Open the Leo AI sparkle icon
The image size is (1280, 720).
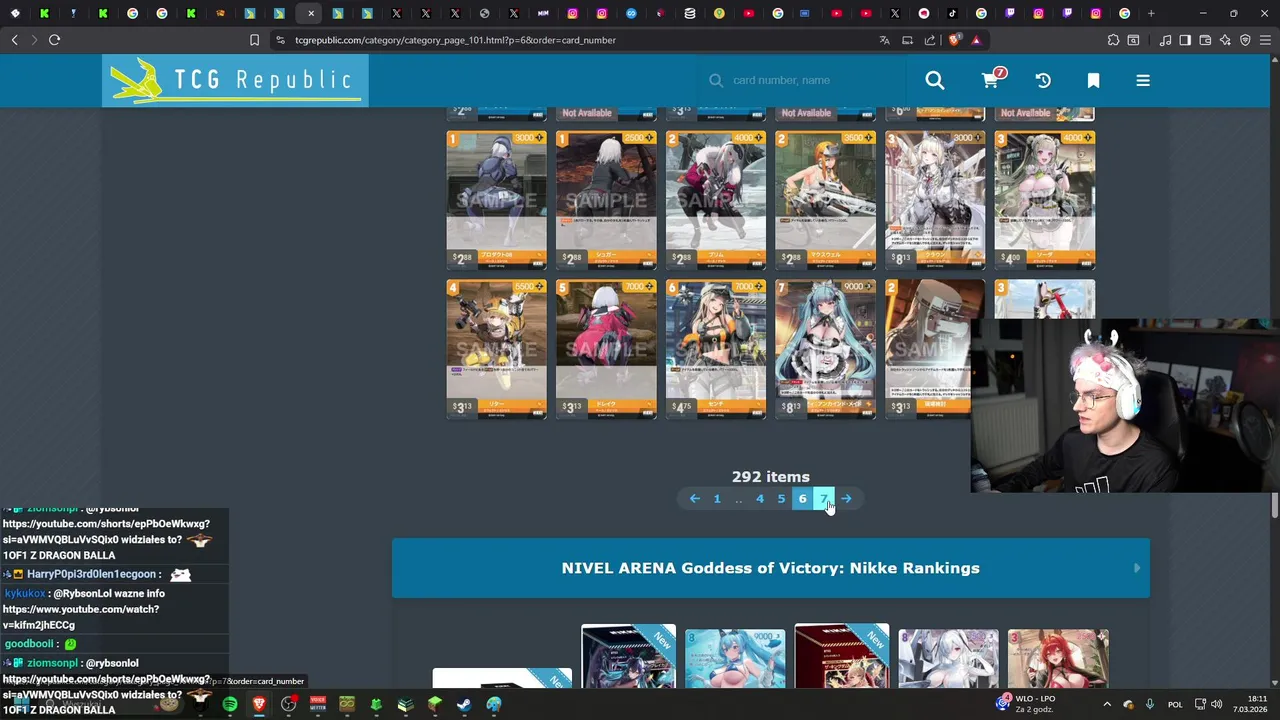(1225, 40)
